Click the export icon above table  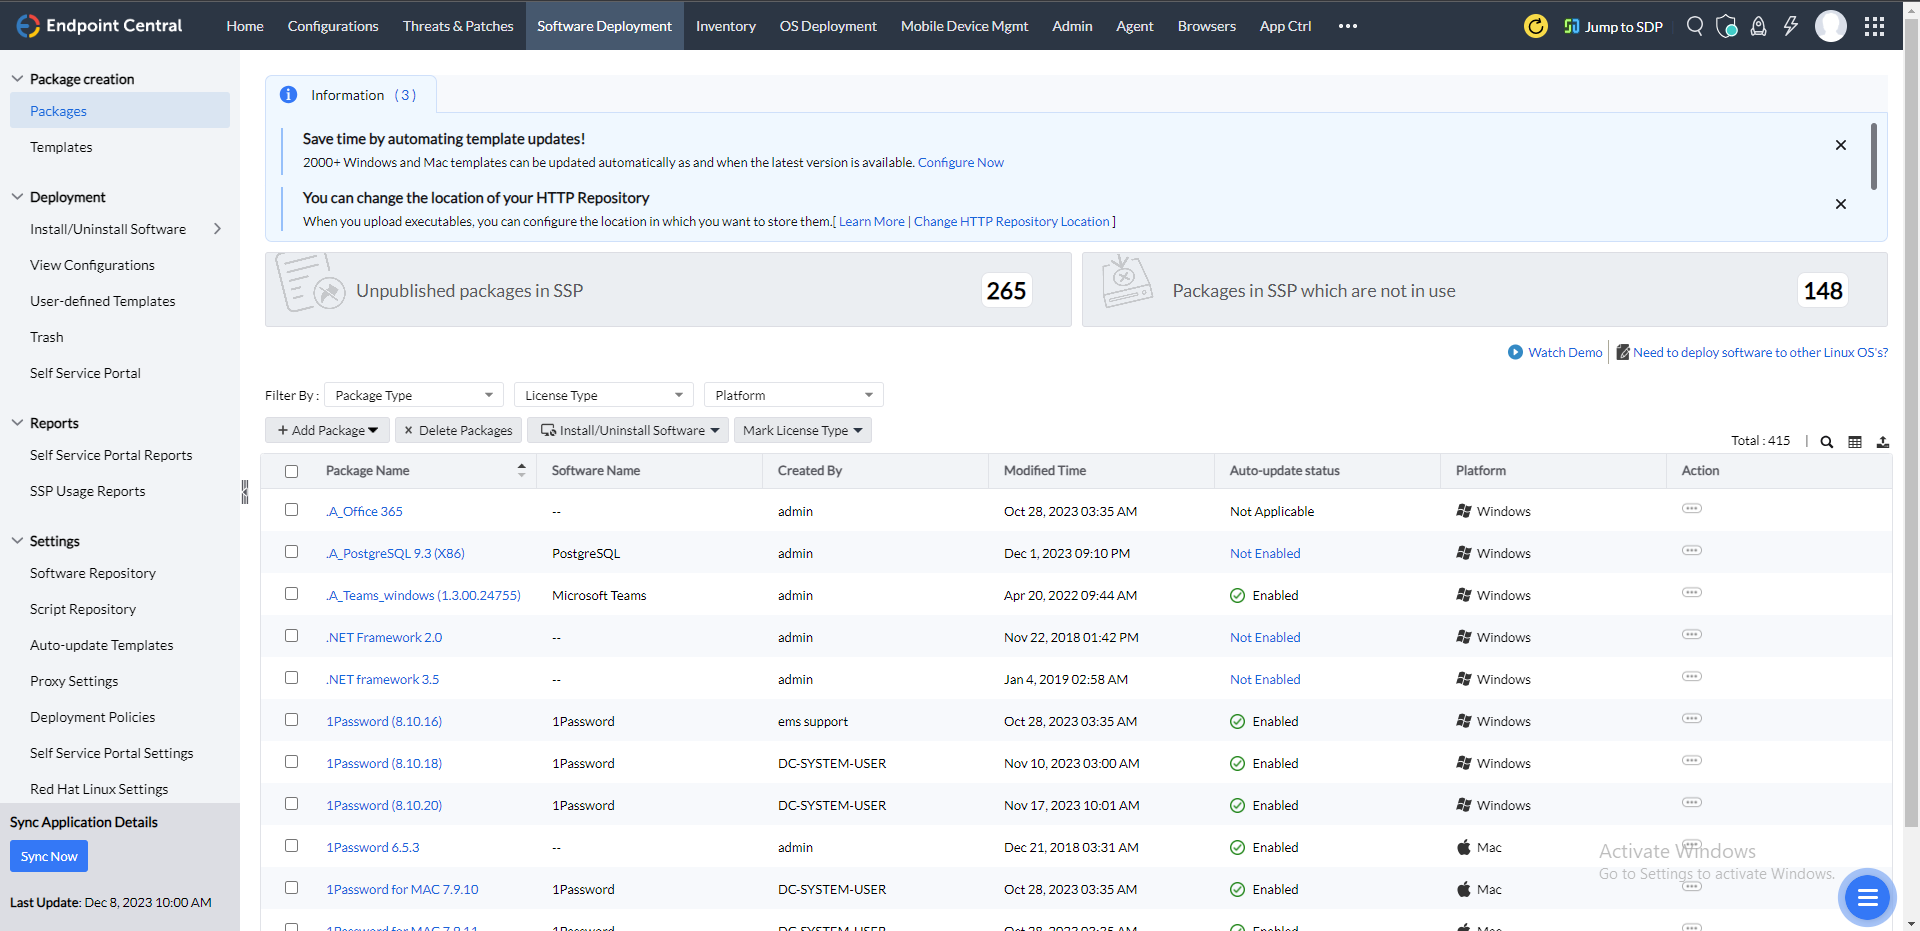pyautogui.click(x=1883, y=442)
